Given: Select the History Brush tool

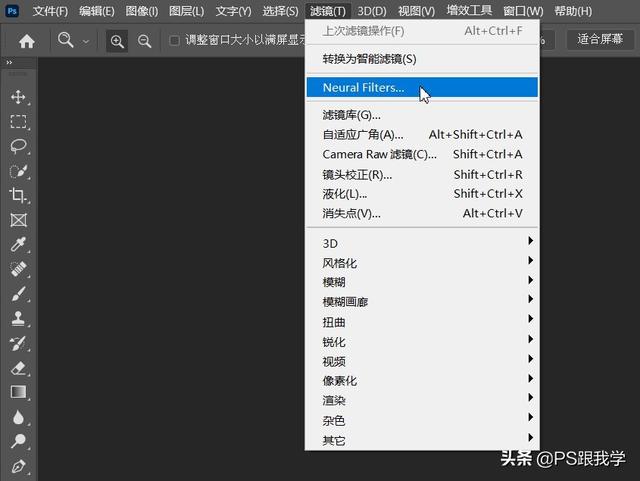Looking at the screenshot, I should (18, 343).
